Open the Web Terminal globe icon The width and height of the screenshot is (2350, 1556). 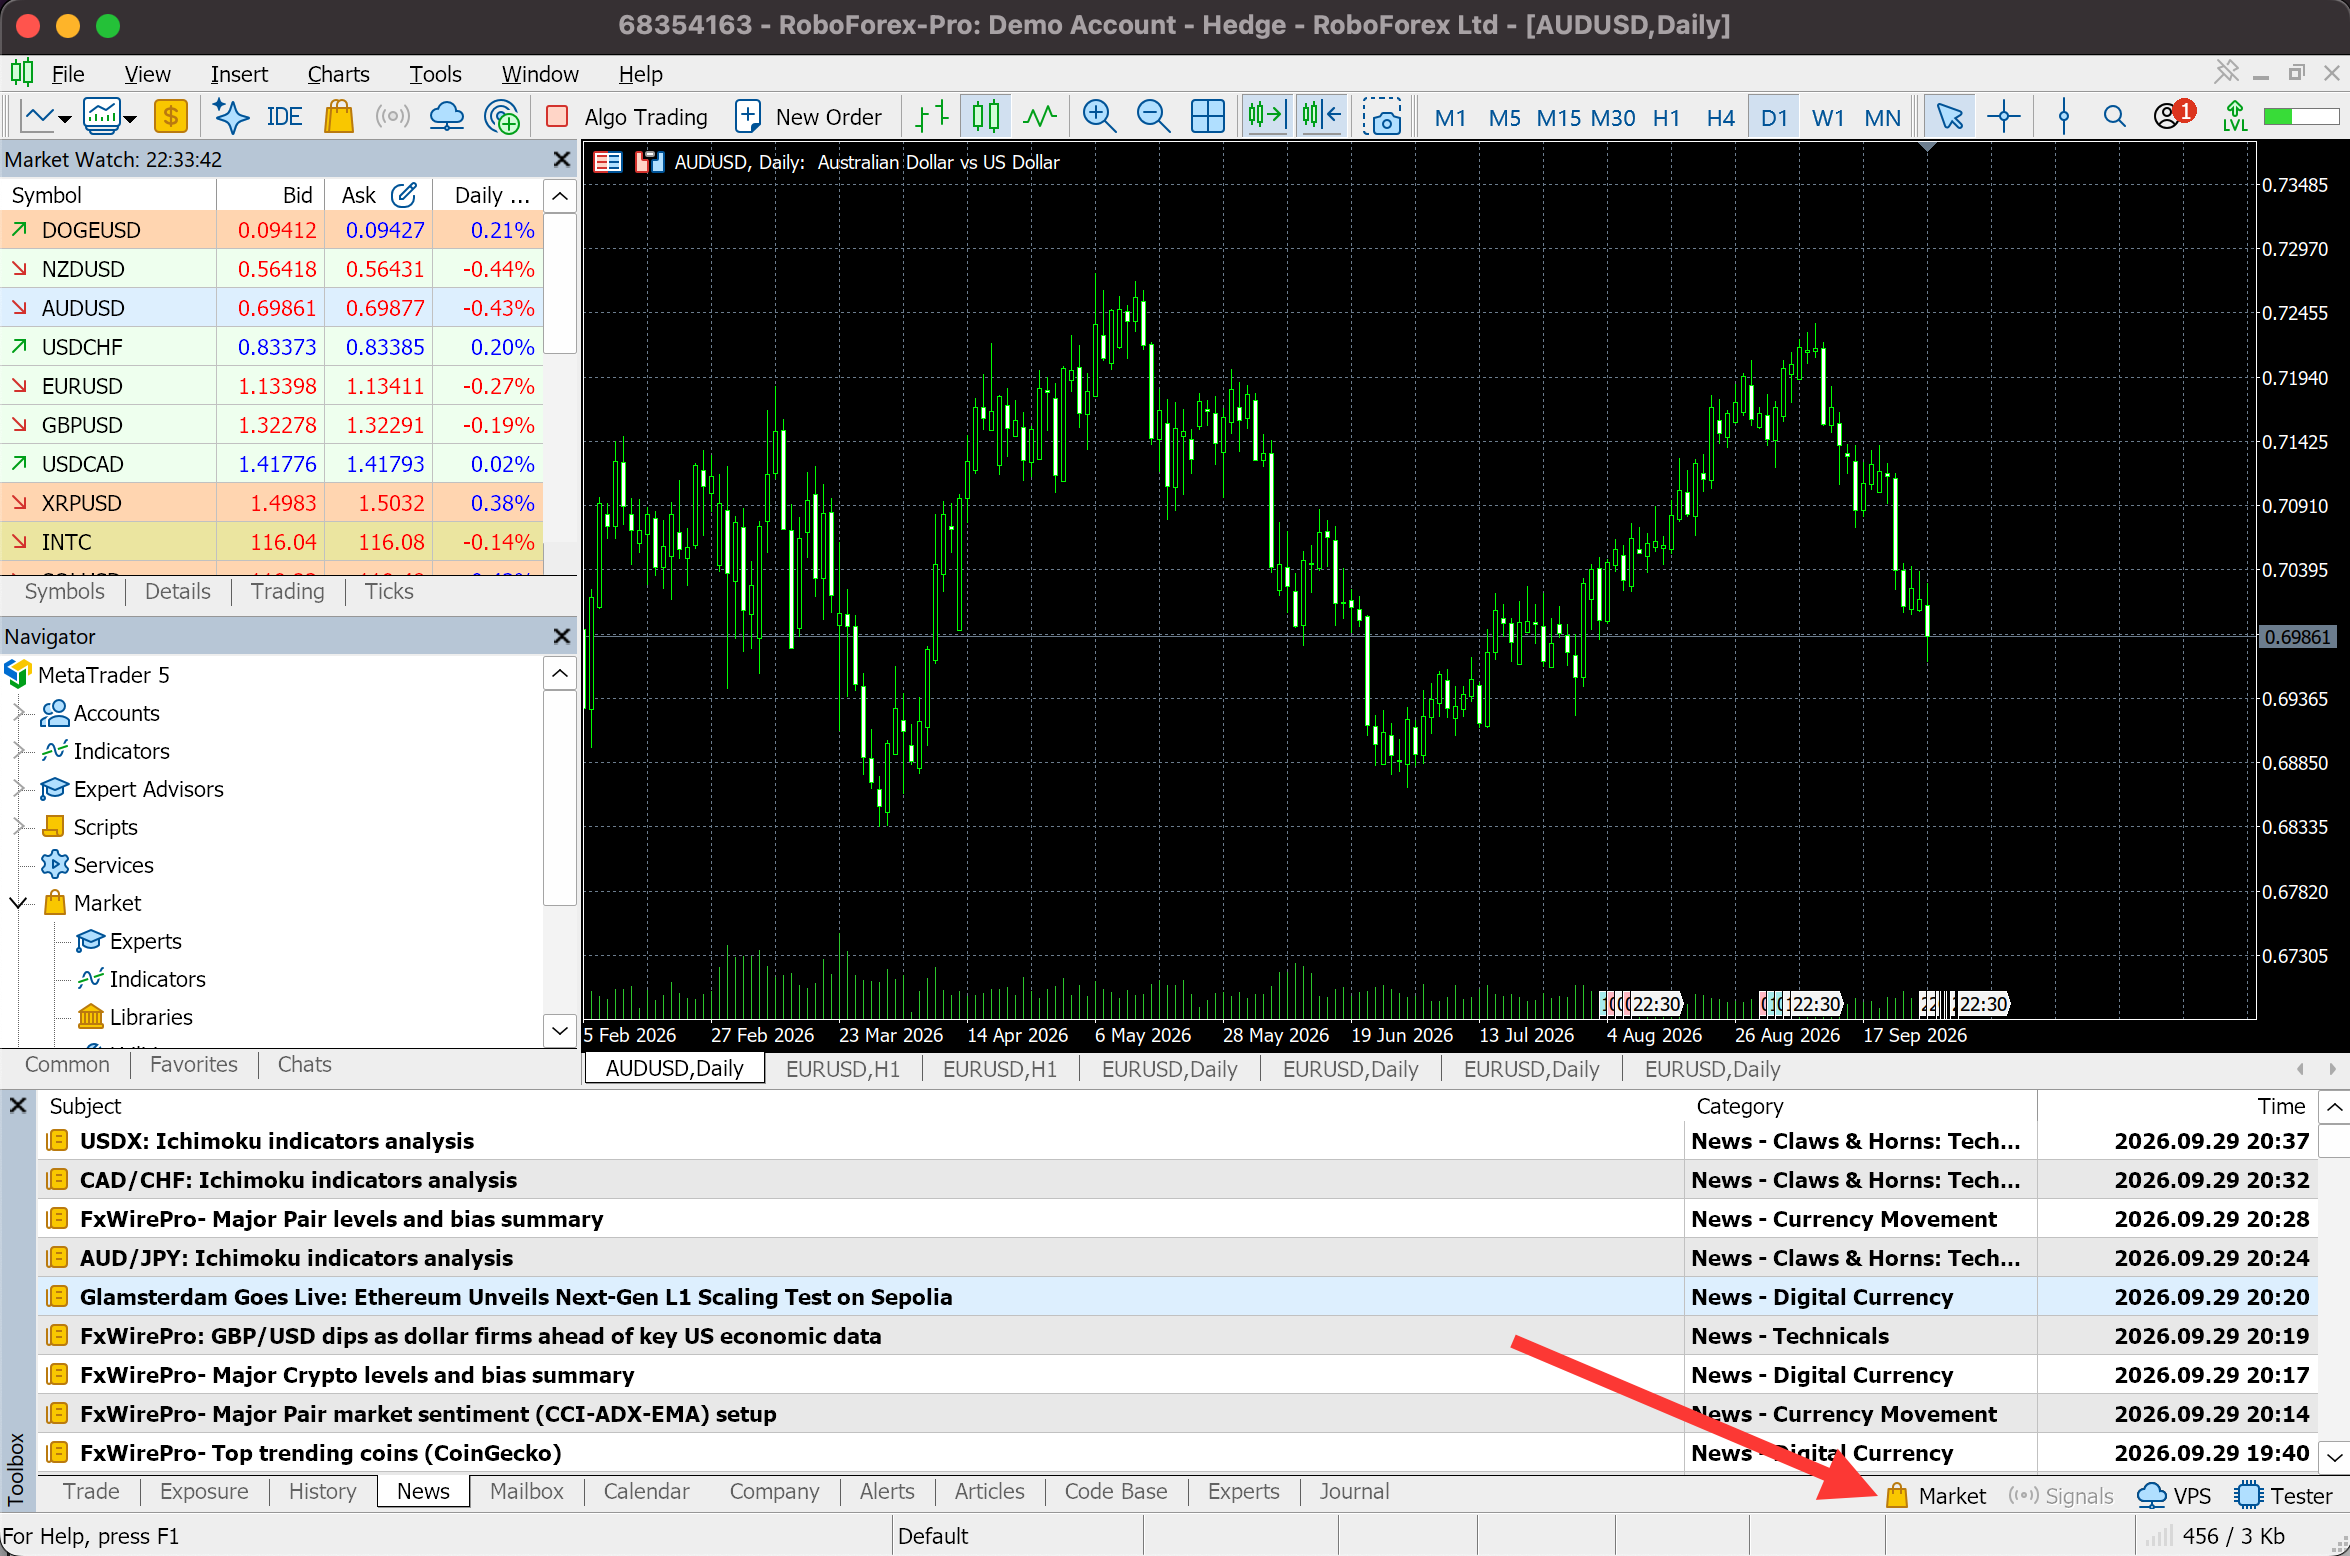point(501,117)
